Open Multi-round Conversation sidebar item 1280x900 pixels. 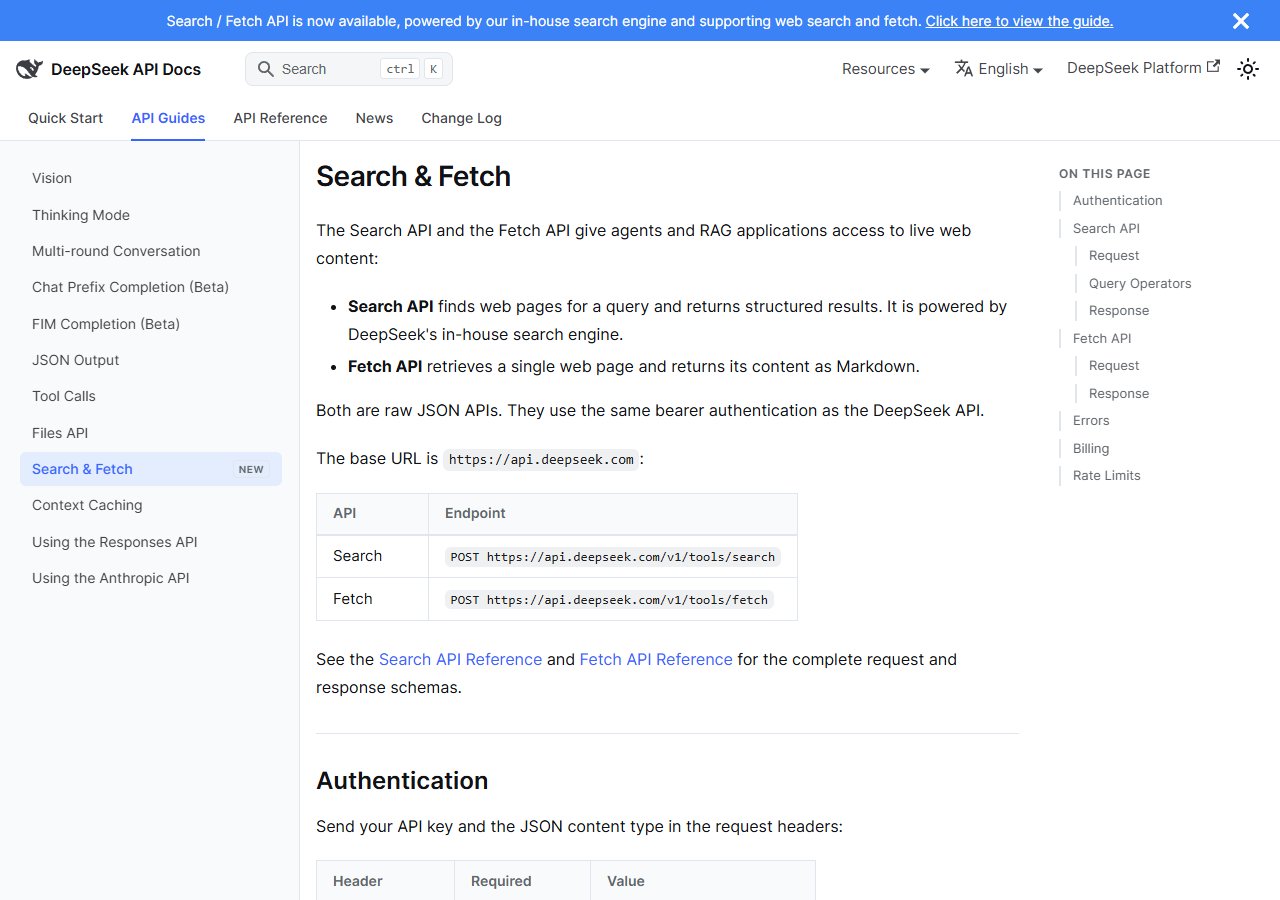pyautogui.click(x=151, y=251)
